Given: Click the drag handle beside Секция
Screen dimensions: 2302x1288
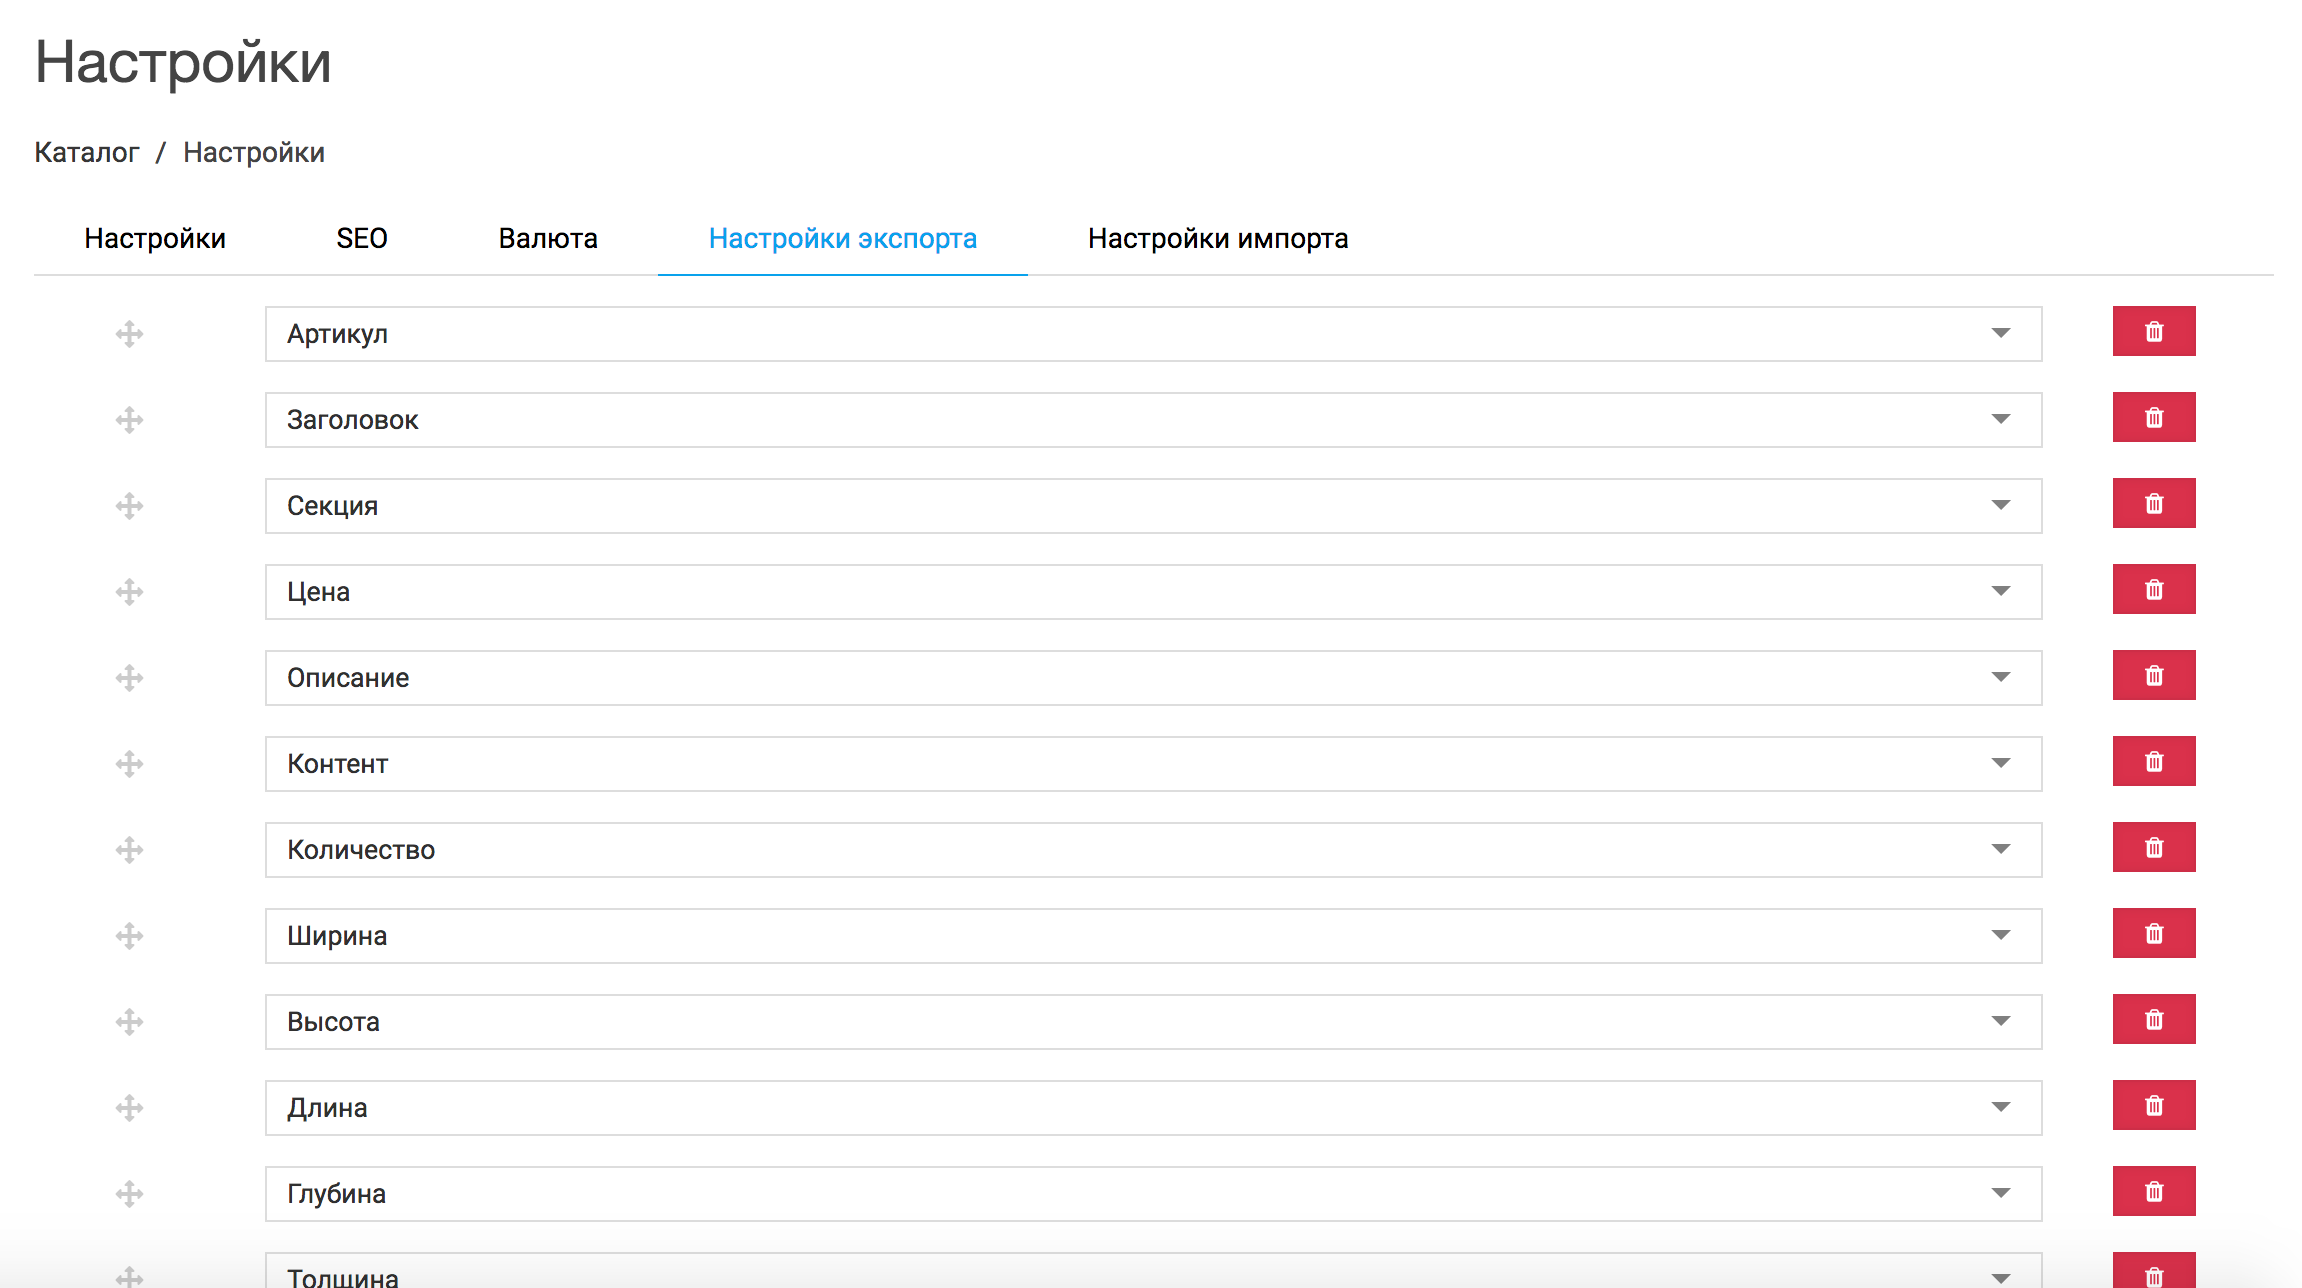Looking at the screenshot, I should coord(129,506).
